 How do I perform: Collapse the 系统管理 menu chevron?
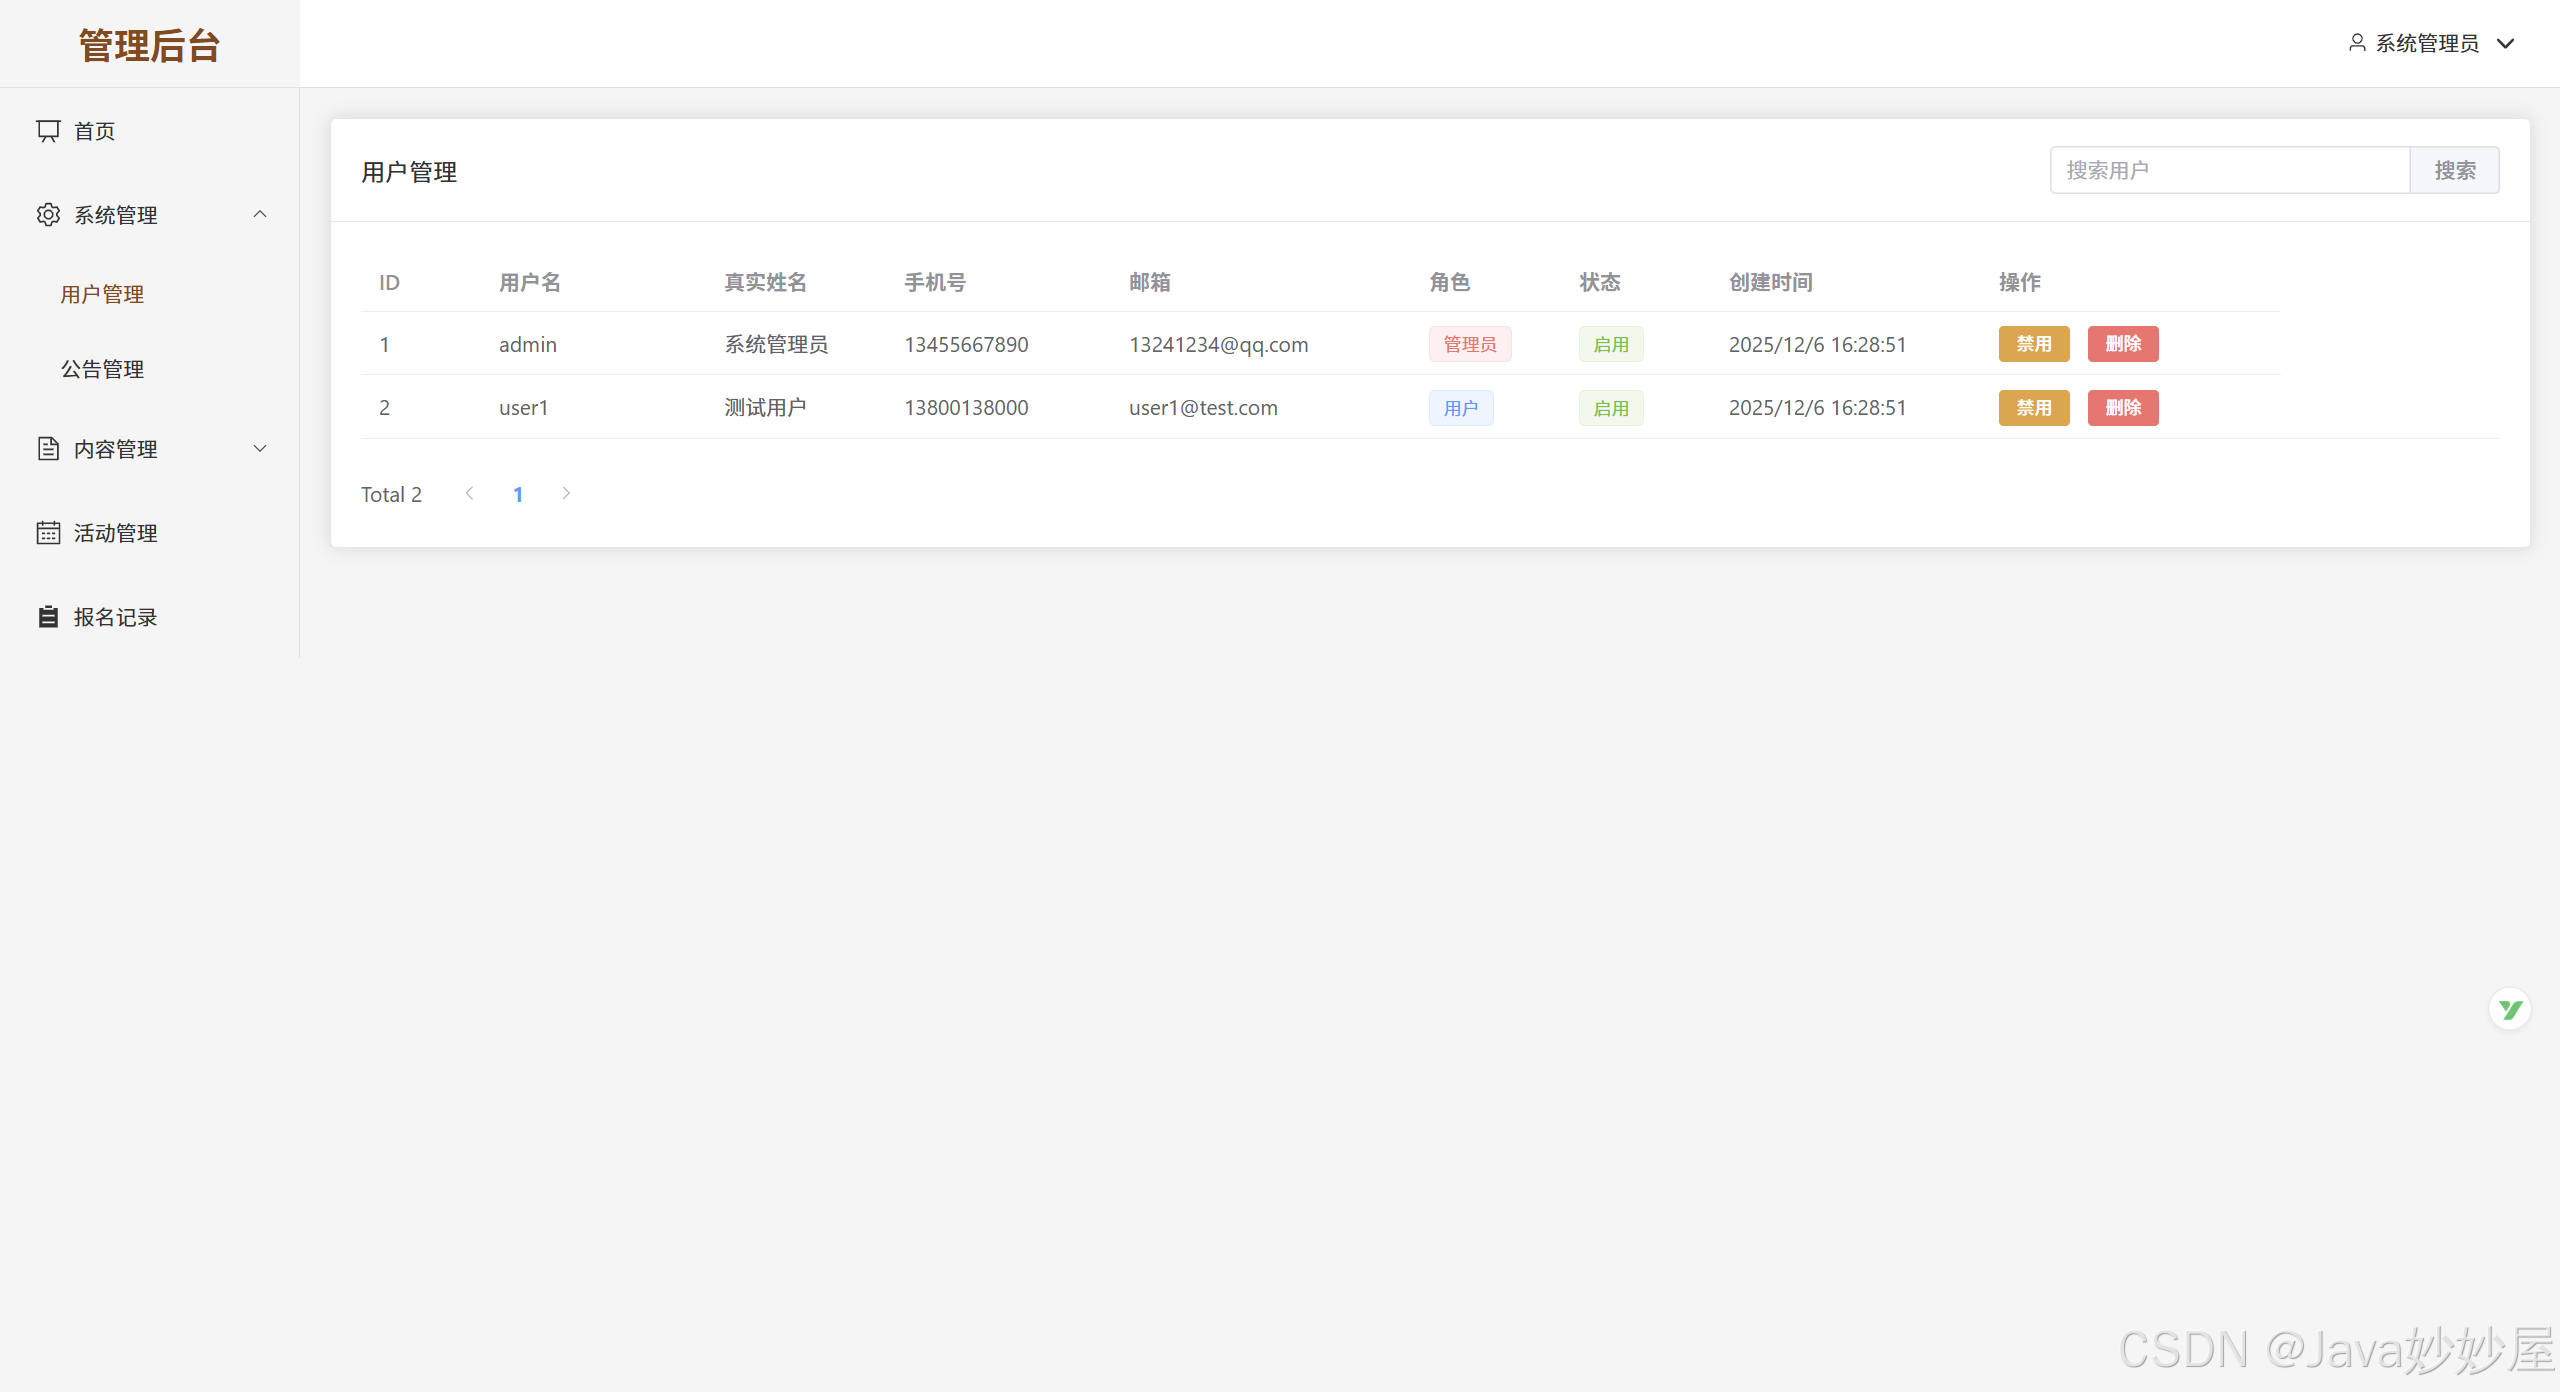[260, 214]
